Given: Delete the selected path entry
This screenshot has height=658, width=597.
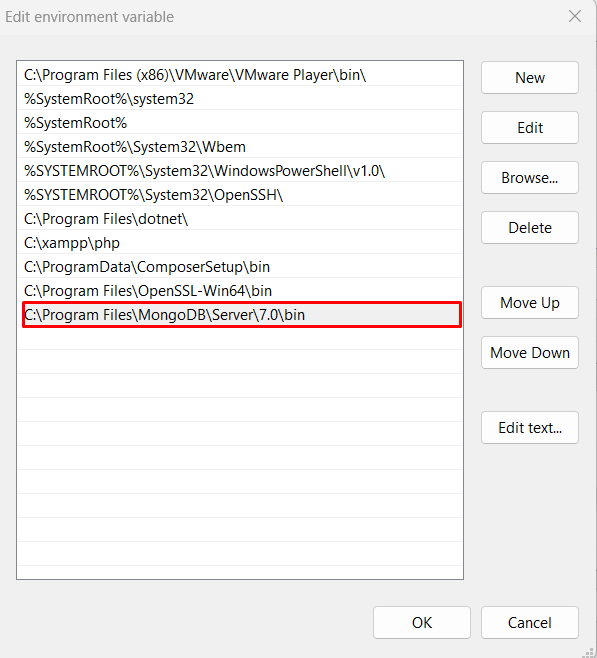Looking at the screenshot, I should [530, 227].
